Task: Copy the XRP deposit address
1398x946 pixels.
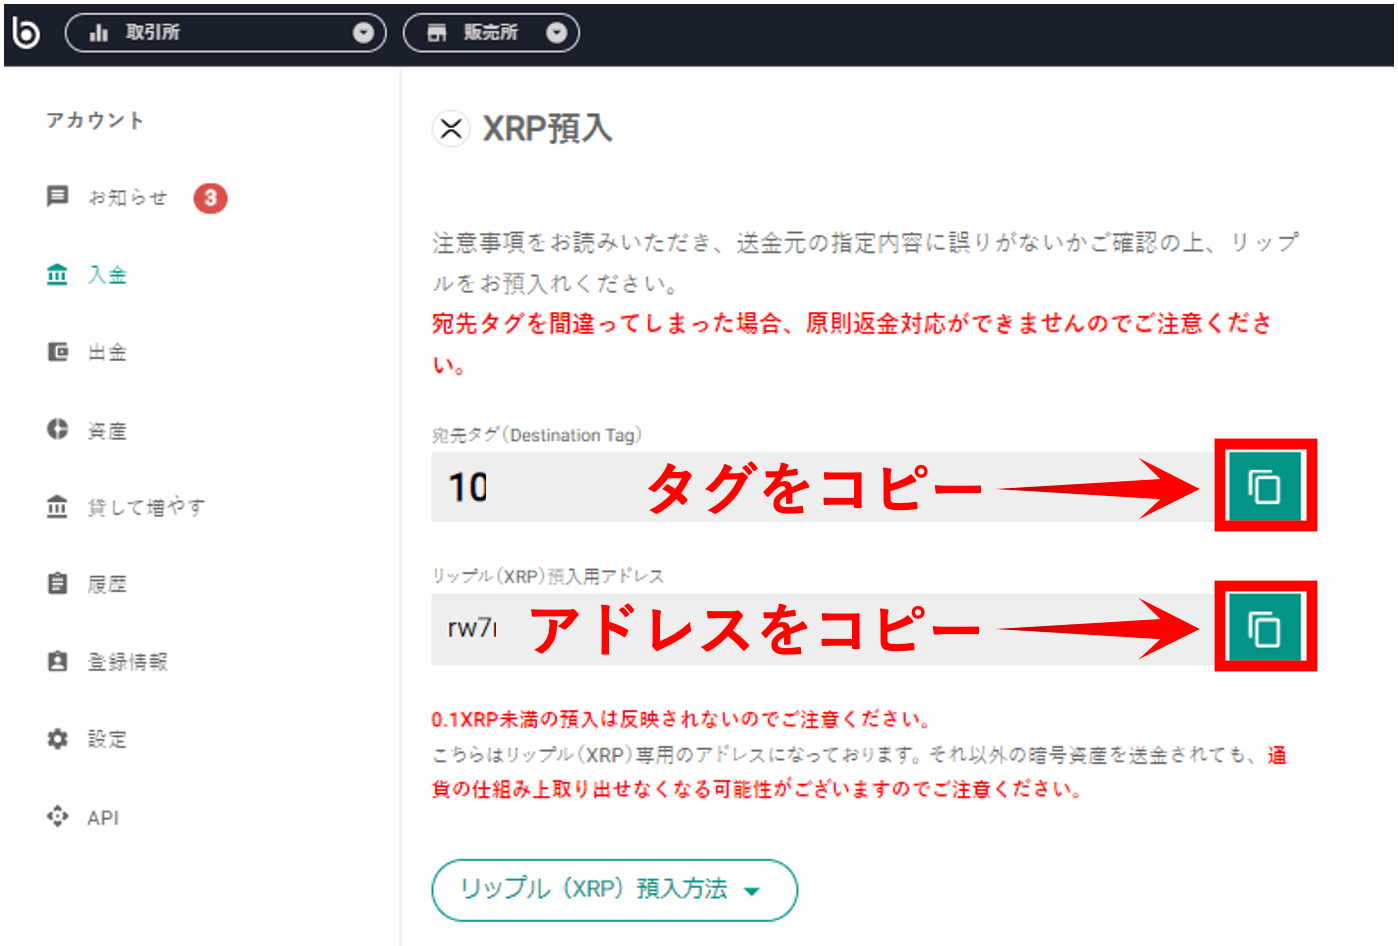Action: point(1264,628)
